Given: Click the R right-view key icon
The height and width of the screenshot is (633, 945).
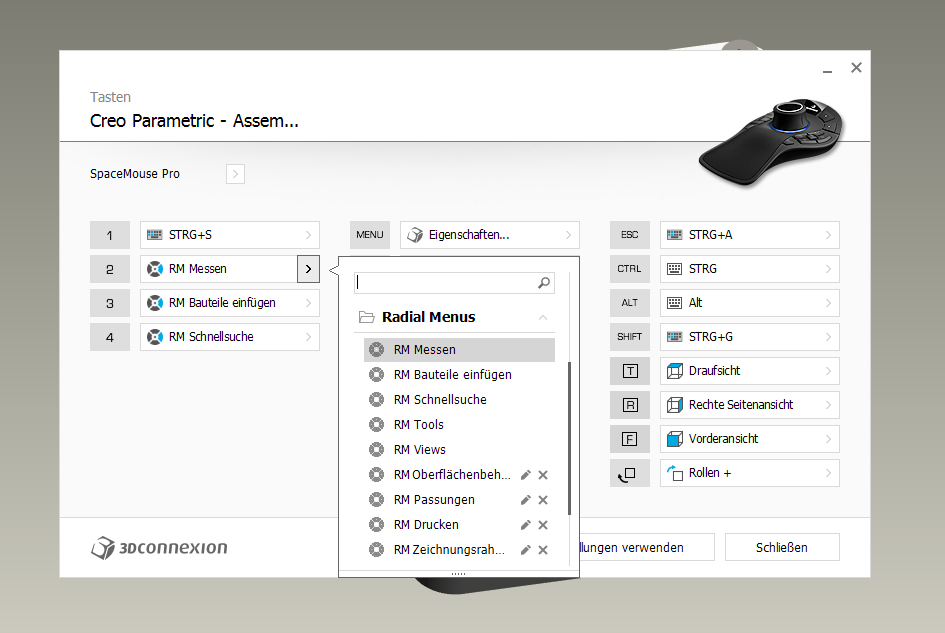Looking at the screenshot, I should (x=630, y=405).
